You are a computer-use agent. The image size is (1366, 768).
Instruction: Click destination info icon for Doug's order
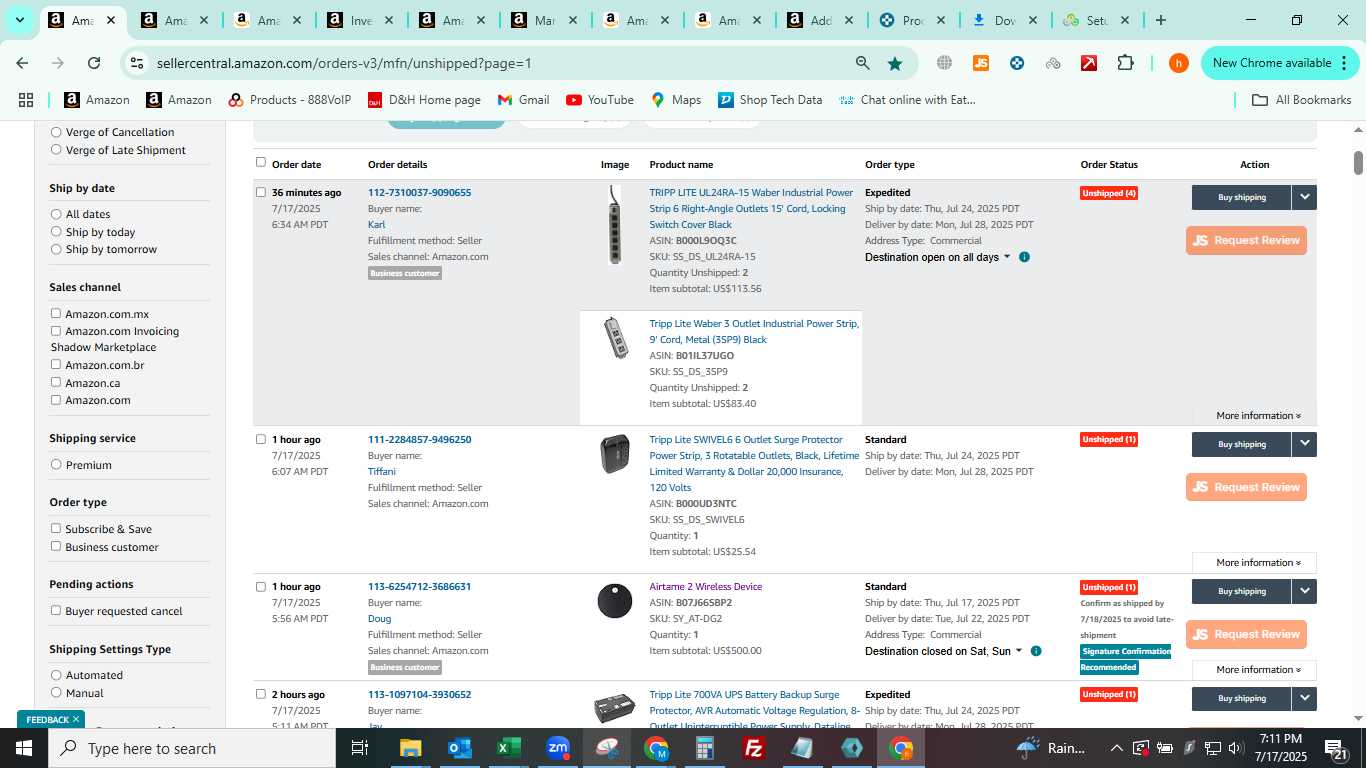pos(1036,651)
